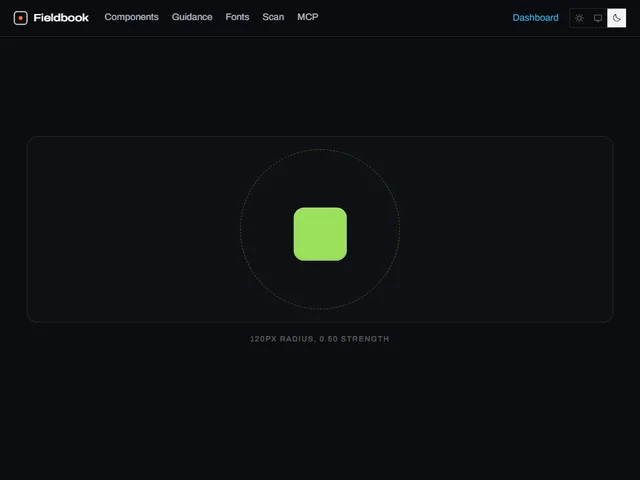Navigate to Scan
Screen dimensions: 640x480
273,17
